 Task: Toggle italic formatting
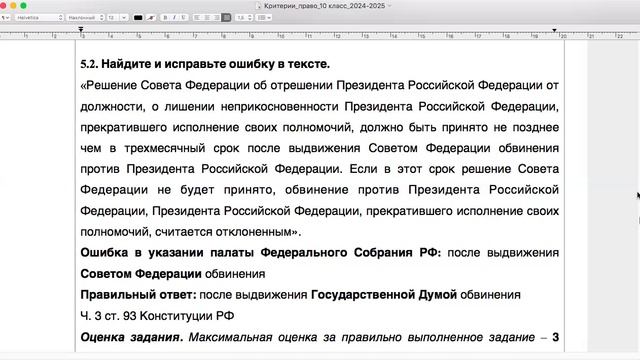click(174, 18)
